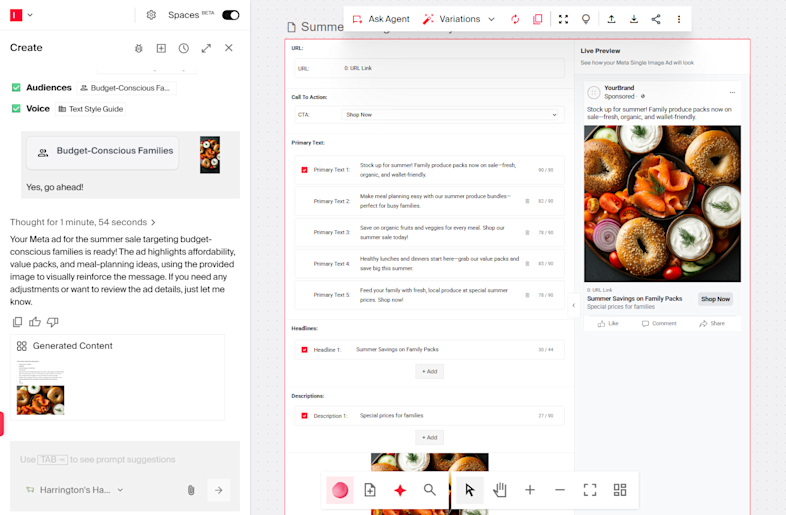
Task: Click the Budget-Conscious Families card
Action: pyautogui.click(x=103, y=152)
